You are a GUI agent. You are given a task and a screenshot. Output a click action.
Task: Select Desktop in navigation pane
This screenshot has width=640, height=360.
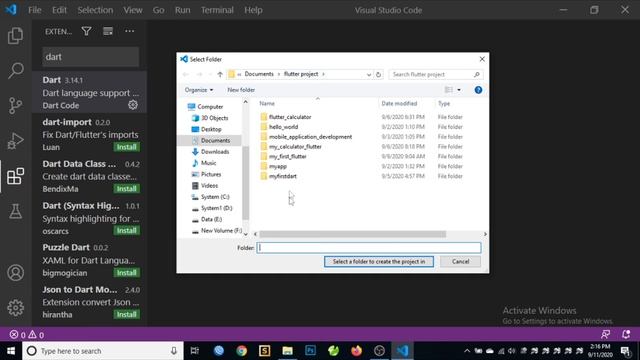(x=211, y=129)
